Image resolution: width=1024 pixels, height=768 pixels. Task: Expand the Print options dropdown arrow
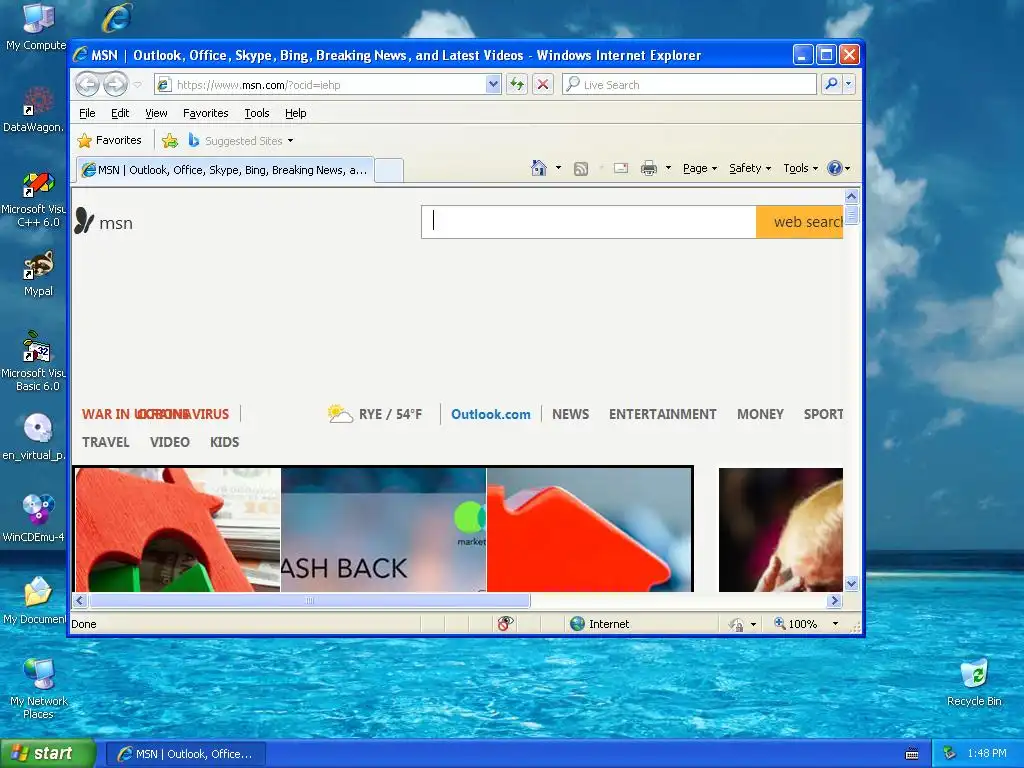[668, 168]
